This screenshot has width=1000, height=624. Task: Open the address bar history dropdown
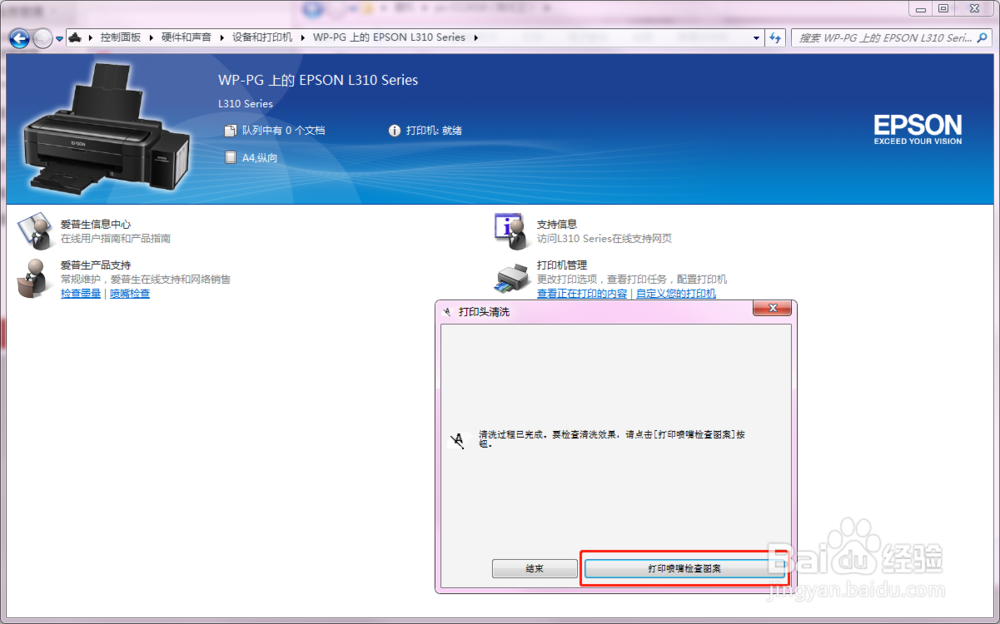coord(756,38)
